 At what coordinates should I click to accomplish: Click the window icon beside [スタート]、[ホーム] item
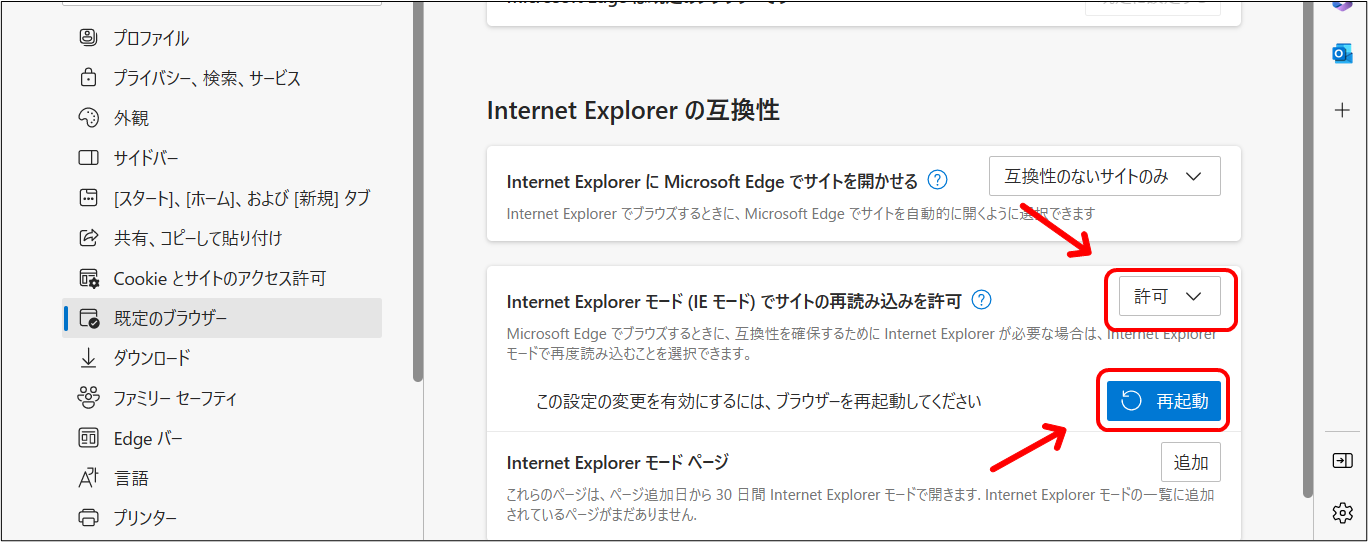click(x=89, y=198)
